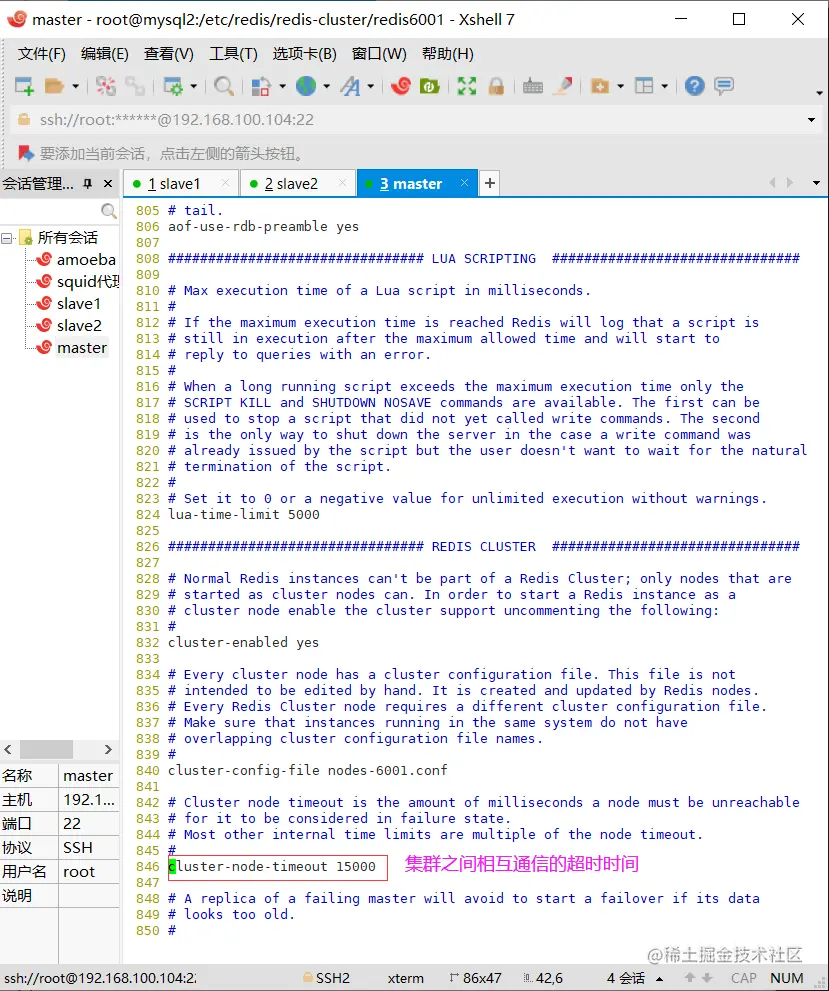Click the lock screen padlock icon

[497, 86]
